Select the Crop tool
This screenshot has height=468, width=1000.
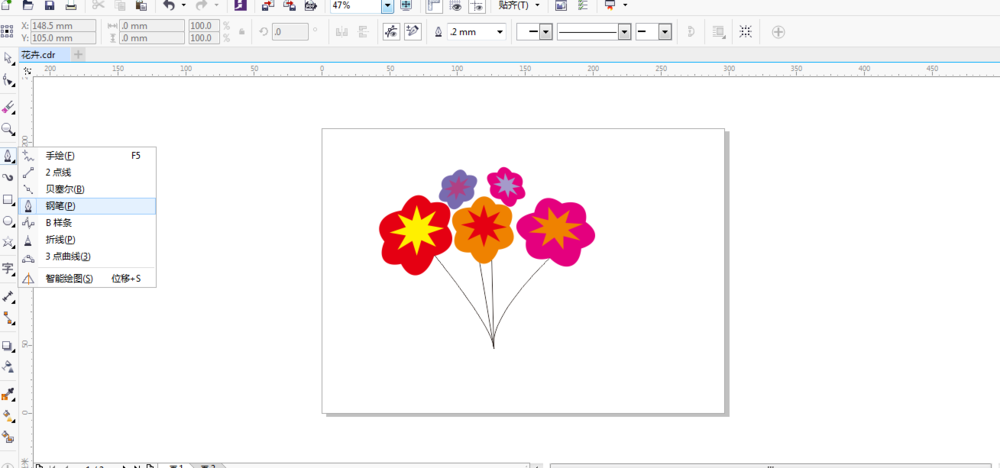point(8,107)
